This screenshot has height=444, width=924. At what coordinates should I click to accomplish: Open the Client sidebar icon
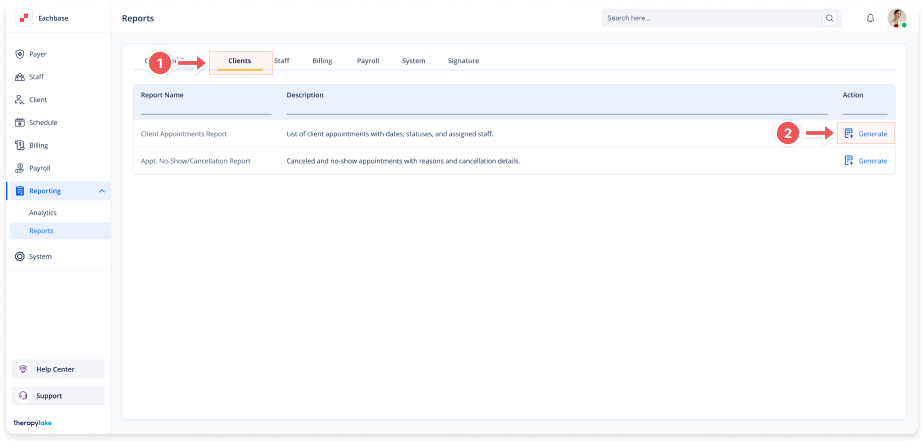click(x=19, y=100)
